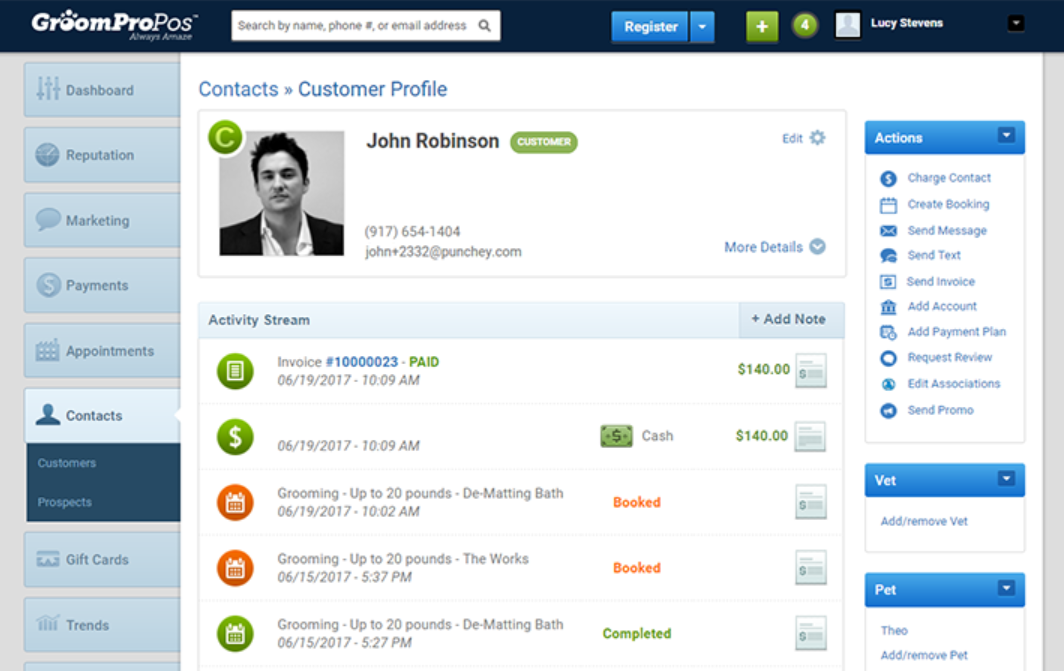Collapse the Pet panel arrow
Image resolution: width=1064 pixels, height=671 pixels.
(1006, 588)
